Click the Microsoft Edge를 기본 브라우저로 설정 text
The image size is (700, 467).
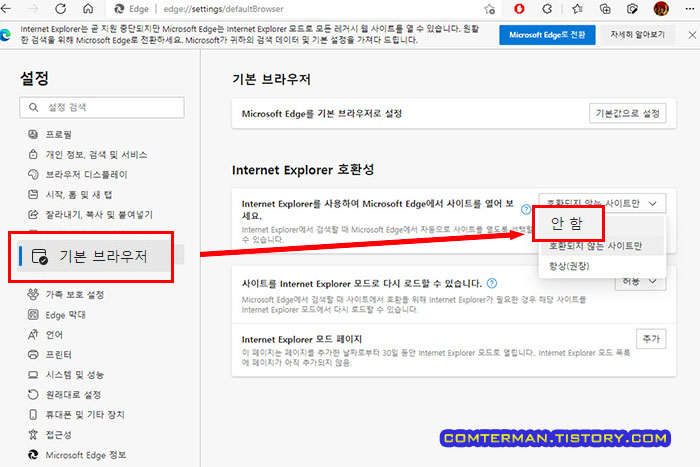pyautogui.click(x=322, y=113)
